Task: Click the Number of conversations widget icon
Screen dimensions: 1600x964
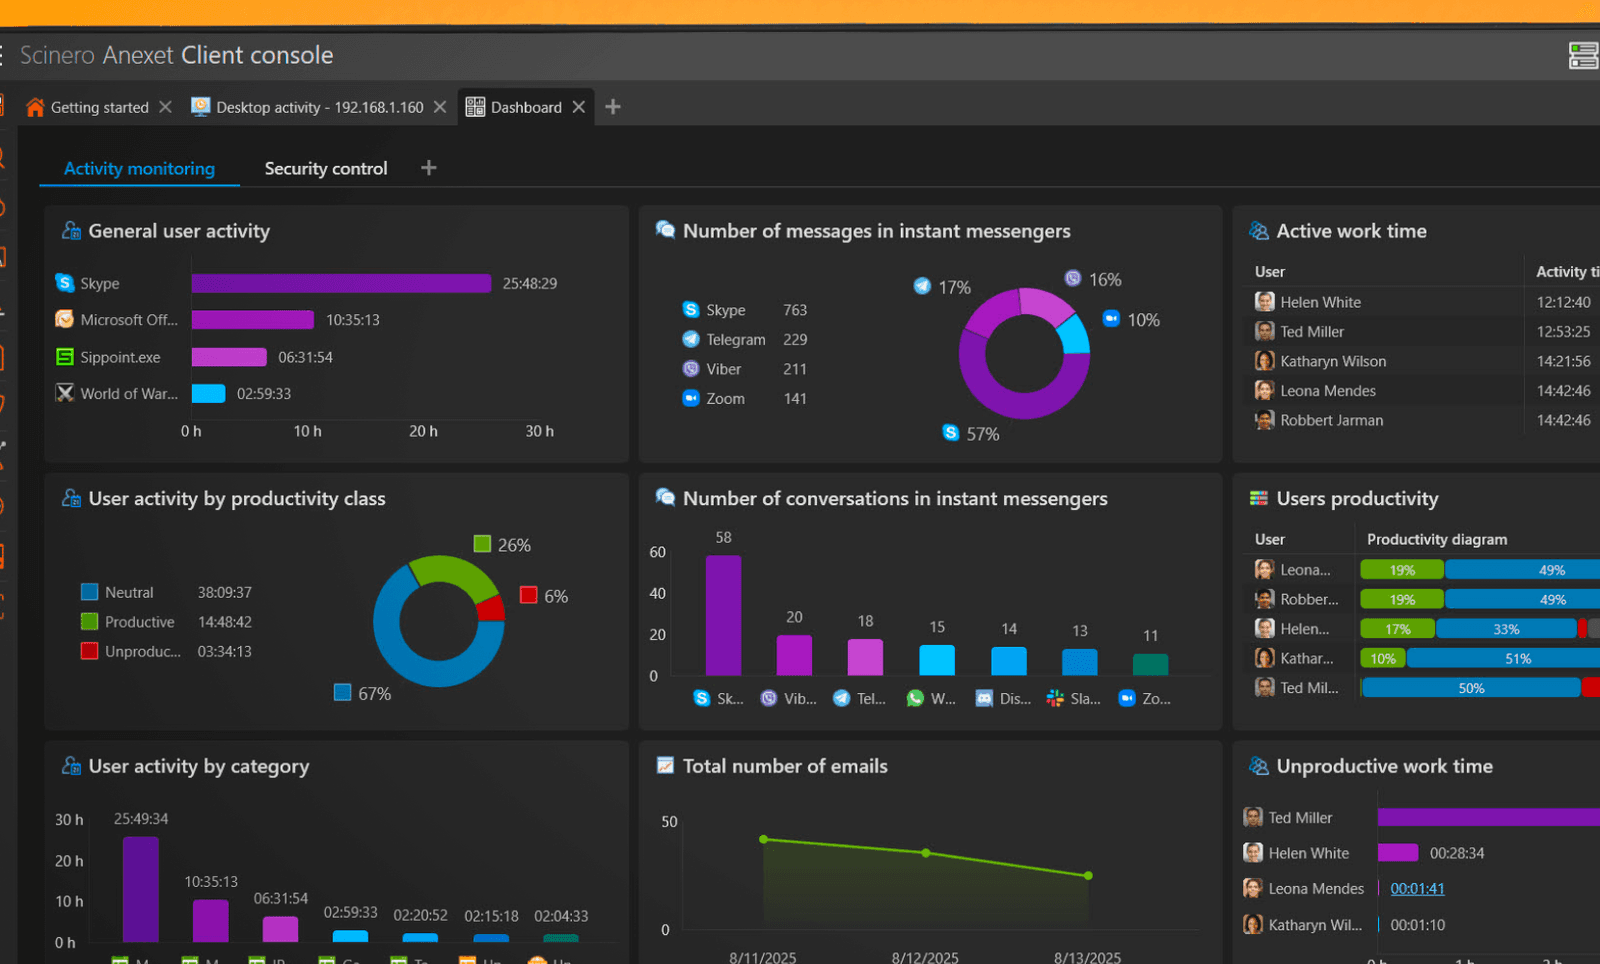Action: 665,497
